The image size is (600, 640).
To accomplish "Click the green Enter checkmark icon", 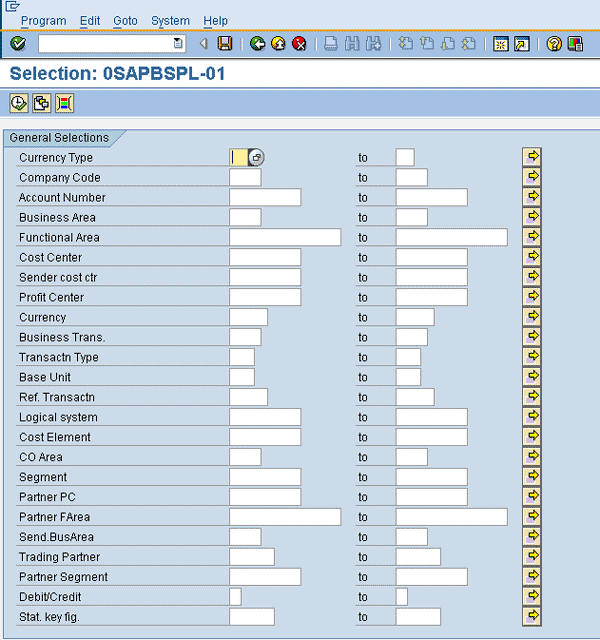I will tap(18, 44).
